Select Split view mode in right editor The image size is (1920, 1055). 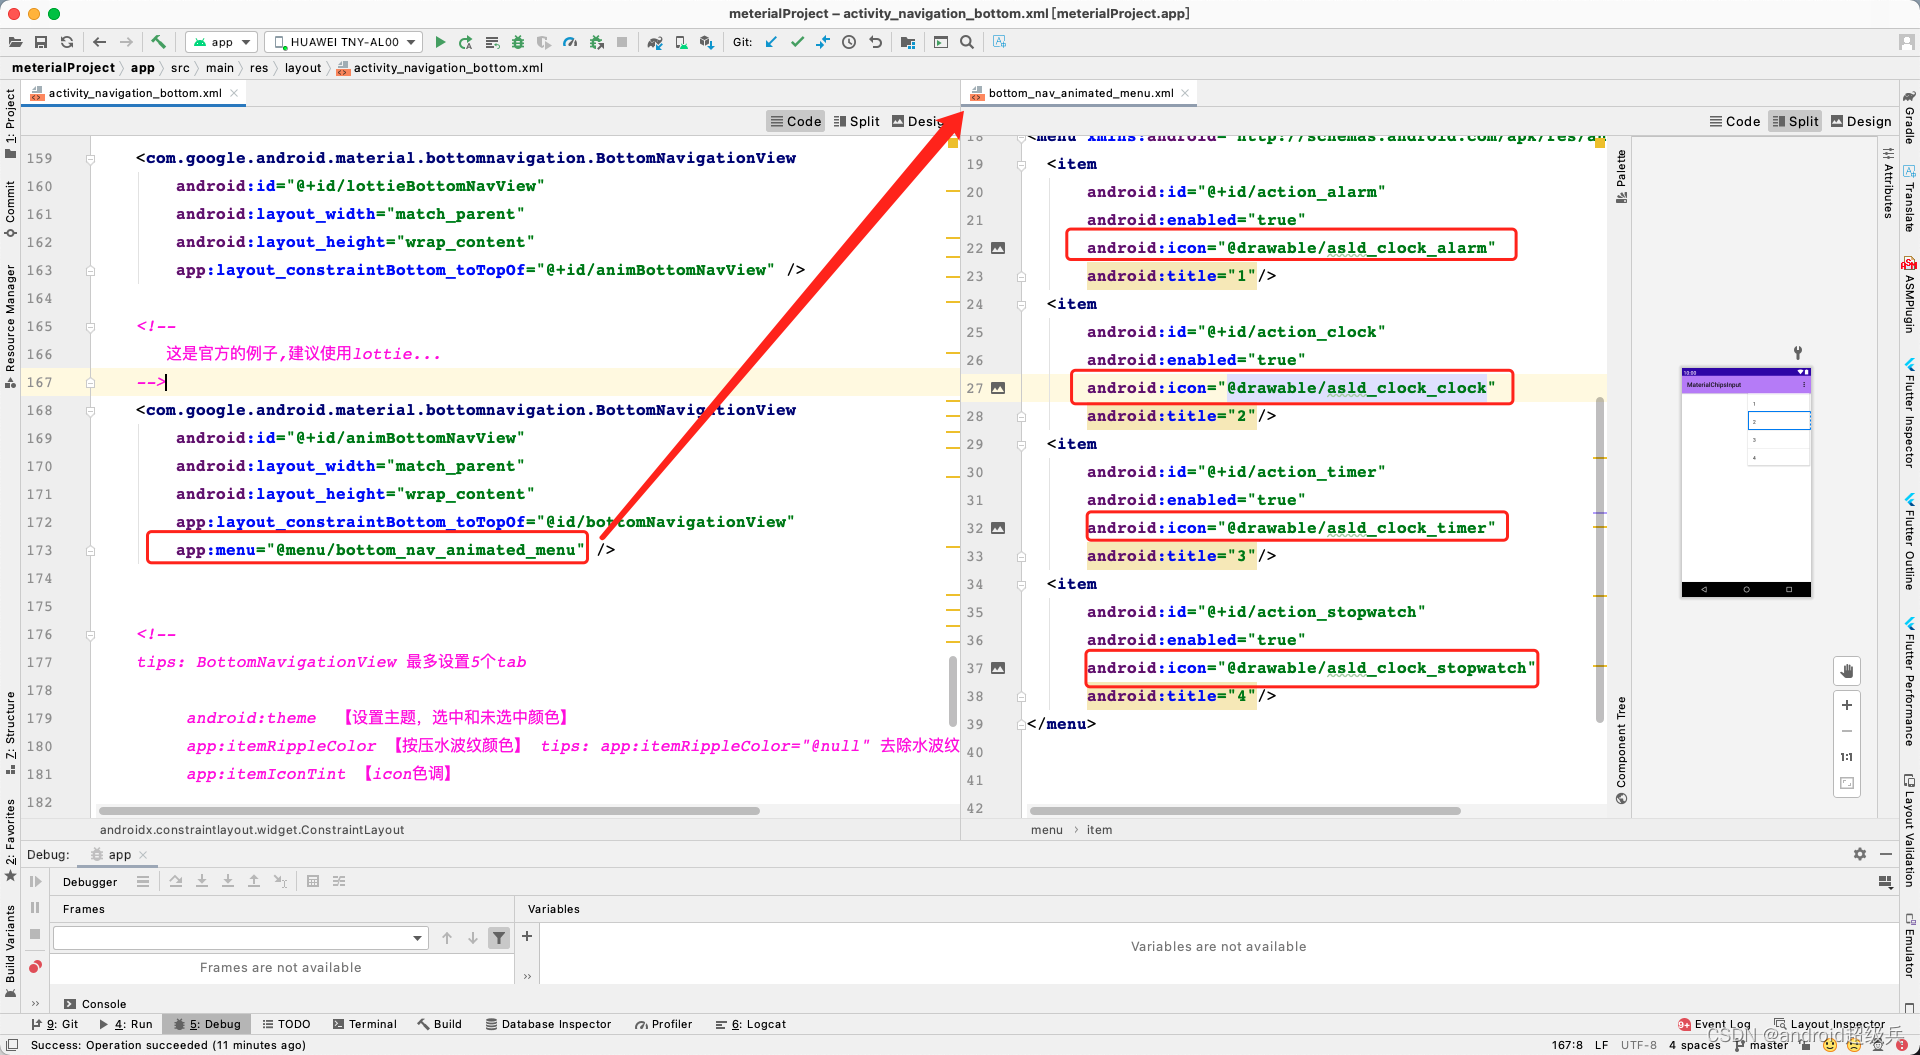[x=1796, y=121]
